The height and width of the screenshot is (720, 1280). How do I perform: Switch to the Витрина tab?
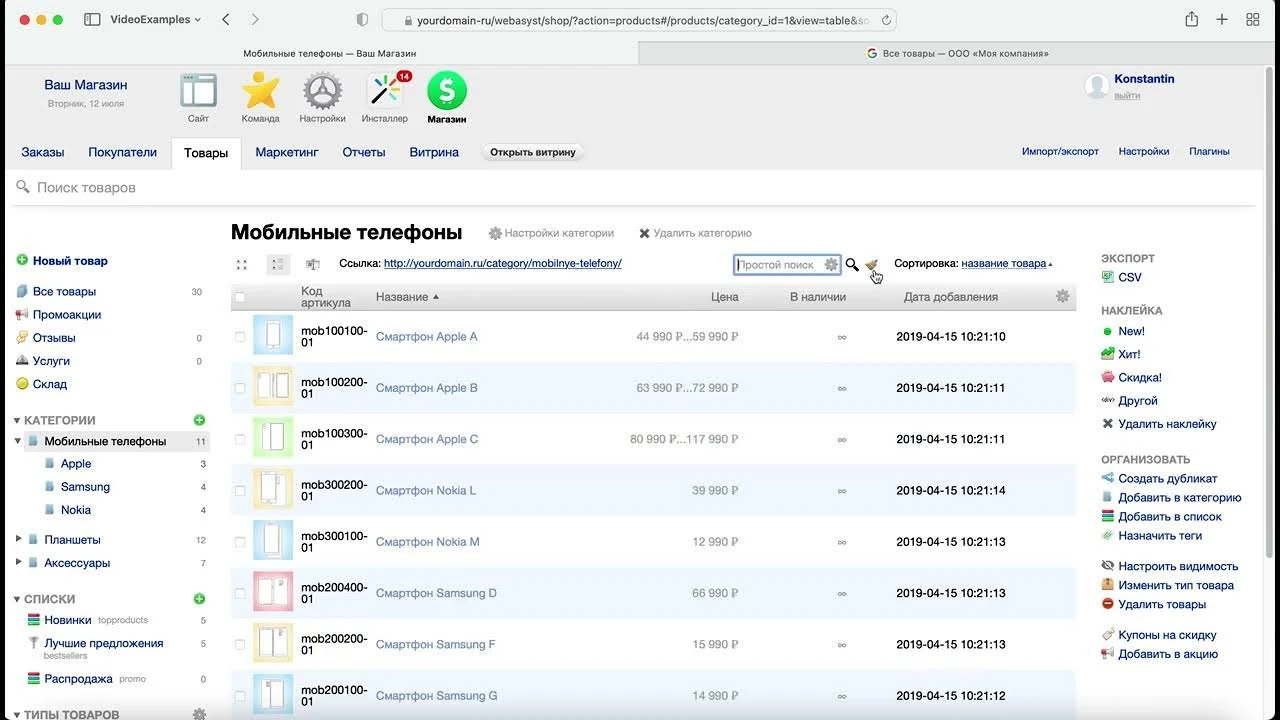point(434,152)
